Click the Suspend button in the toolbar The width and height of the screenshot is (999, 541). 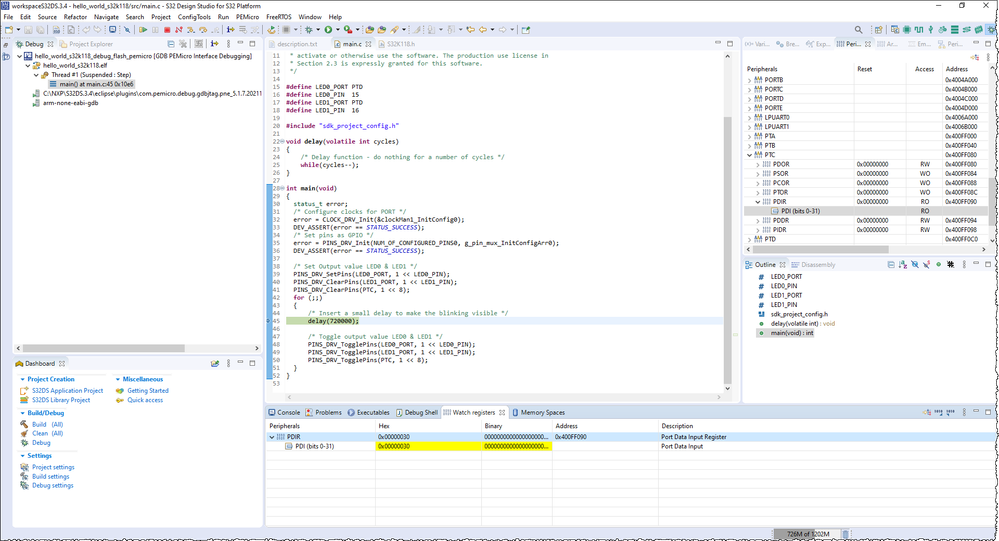pyautogui.click(x=154, y=30)
